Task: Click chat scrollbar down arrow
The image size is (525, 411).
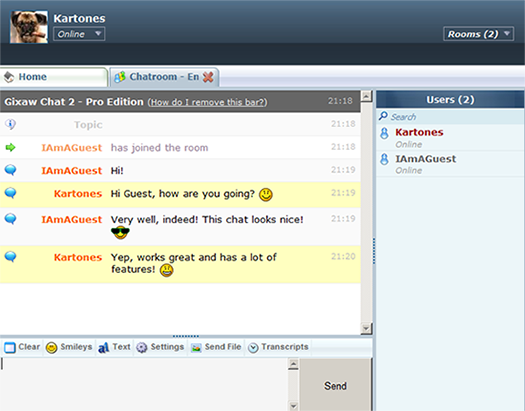Action: pos(366,328)
